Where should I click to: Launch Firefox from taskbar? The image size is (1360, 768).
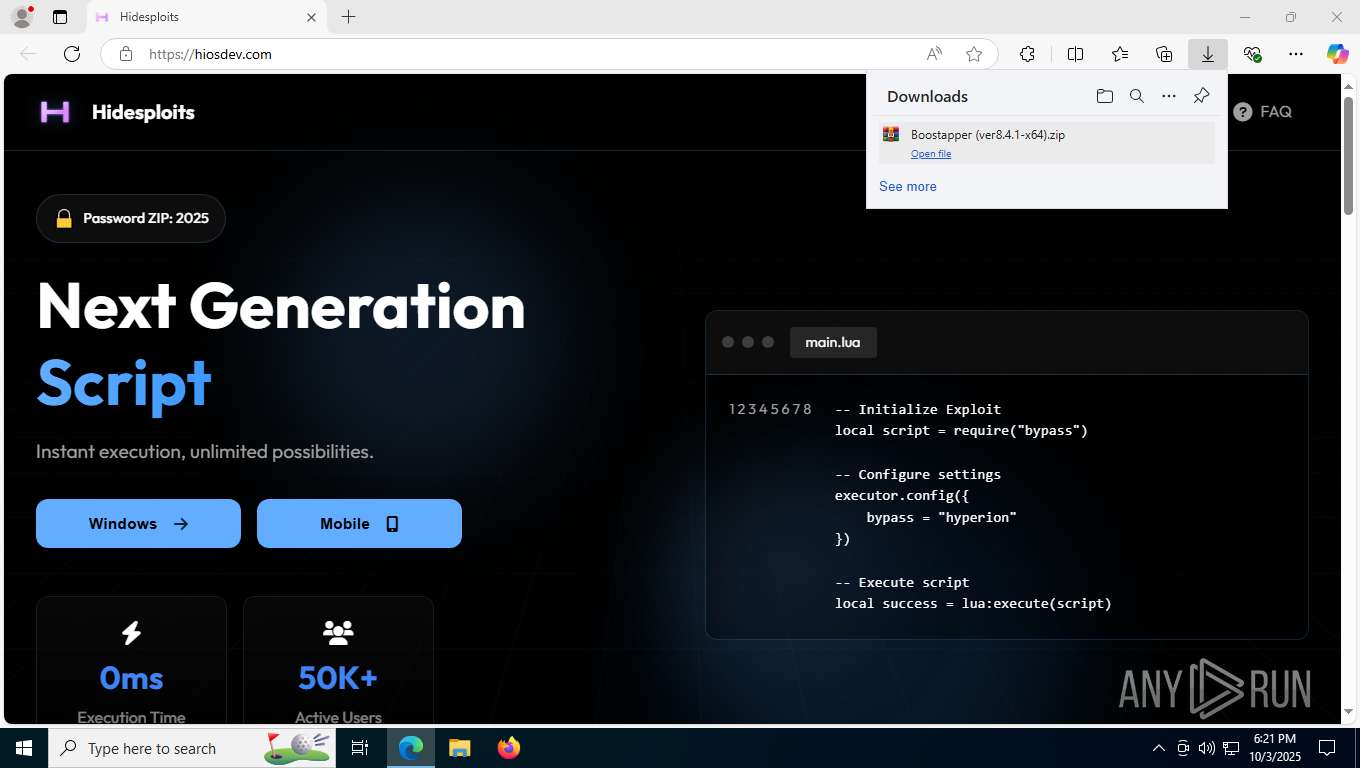(x=509, y=748)
